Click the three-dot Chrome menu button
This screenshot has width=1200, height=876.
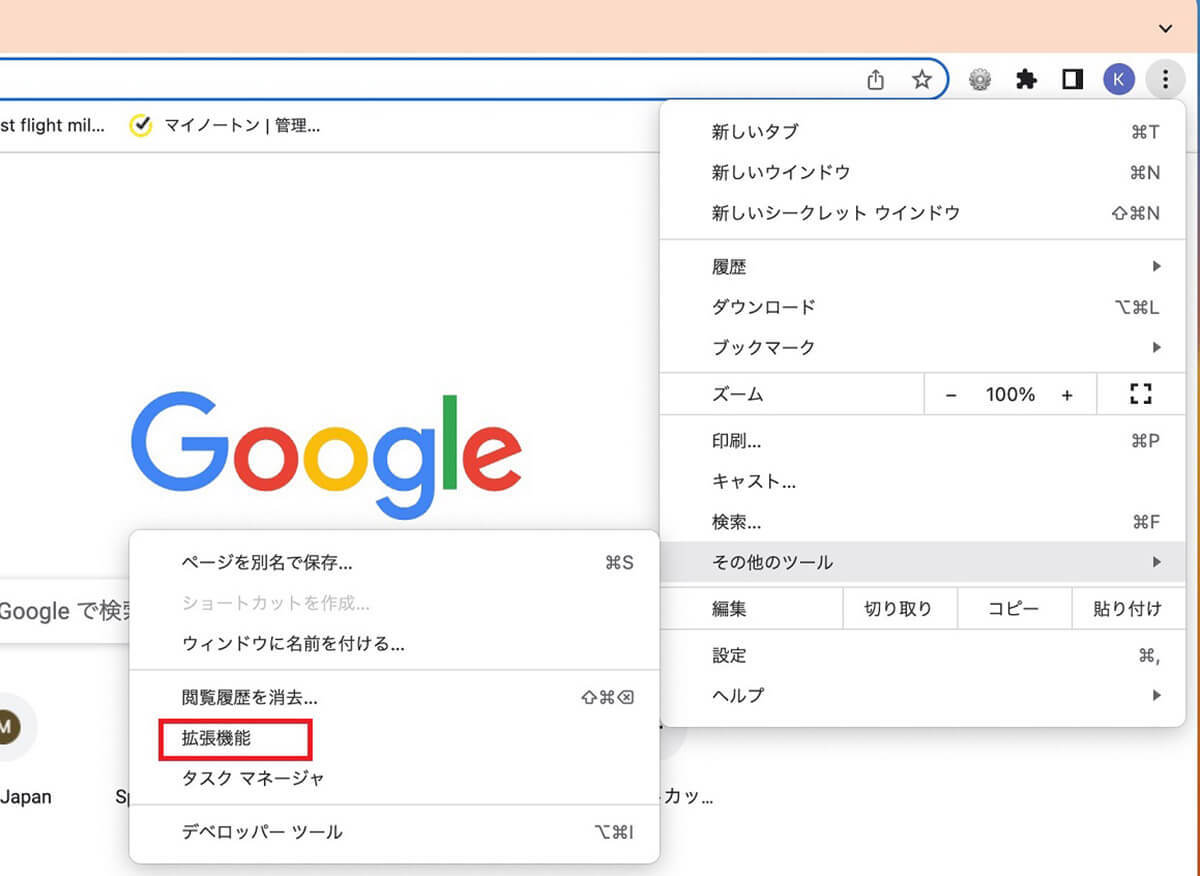(x=1165, y=80)
